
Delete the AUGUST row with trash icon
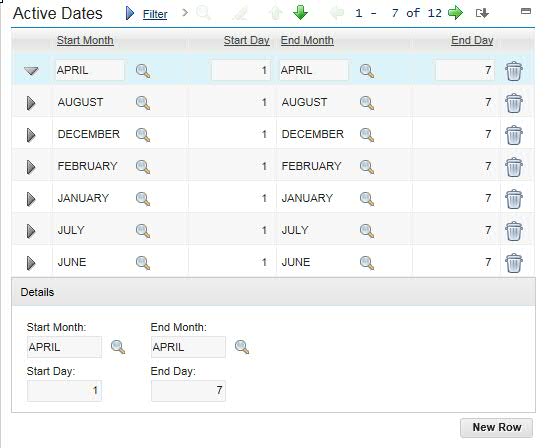(514, 103)
